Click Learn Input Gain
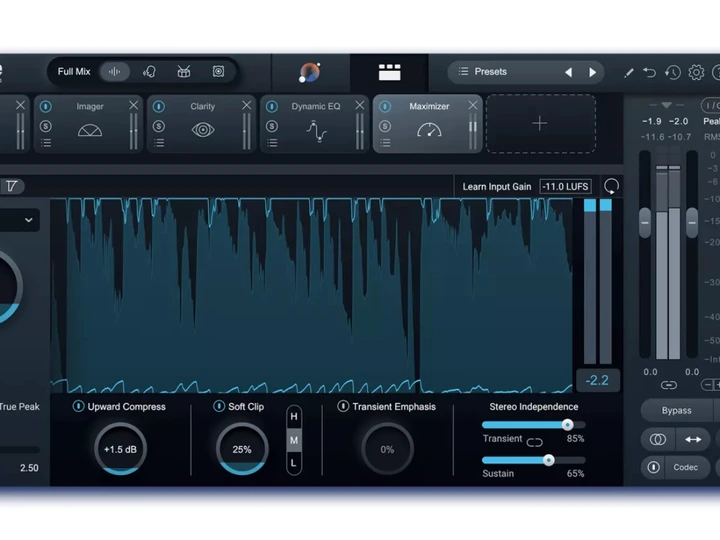 496,187
